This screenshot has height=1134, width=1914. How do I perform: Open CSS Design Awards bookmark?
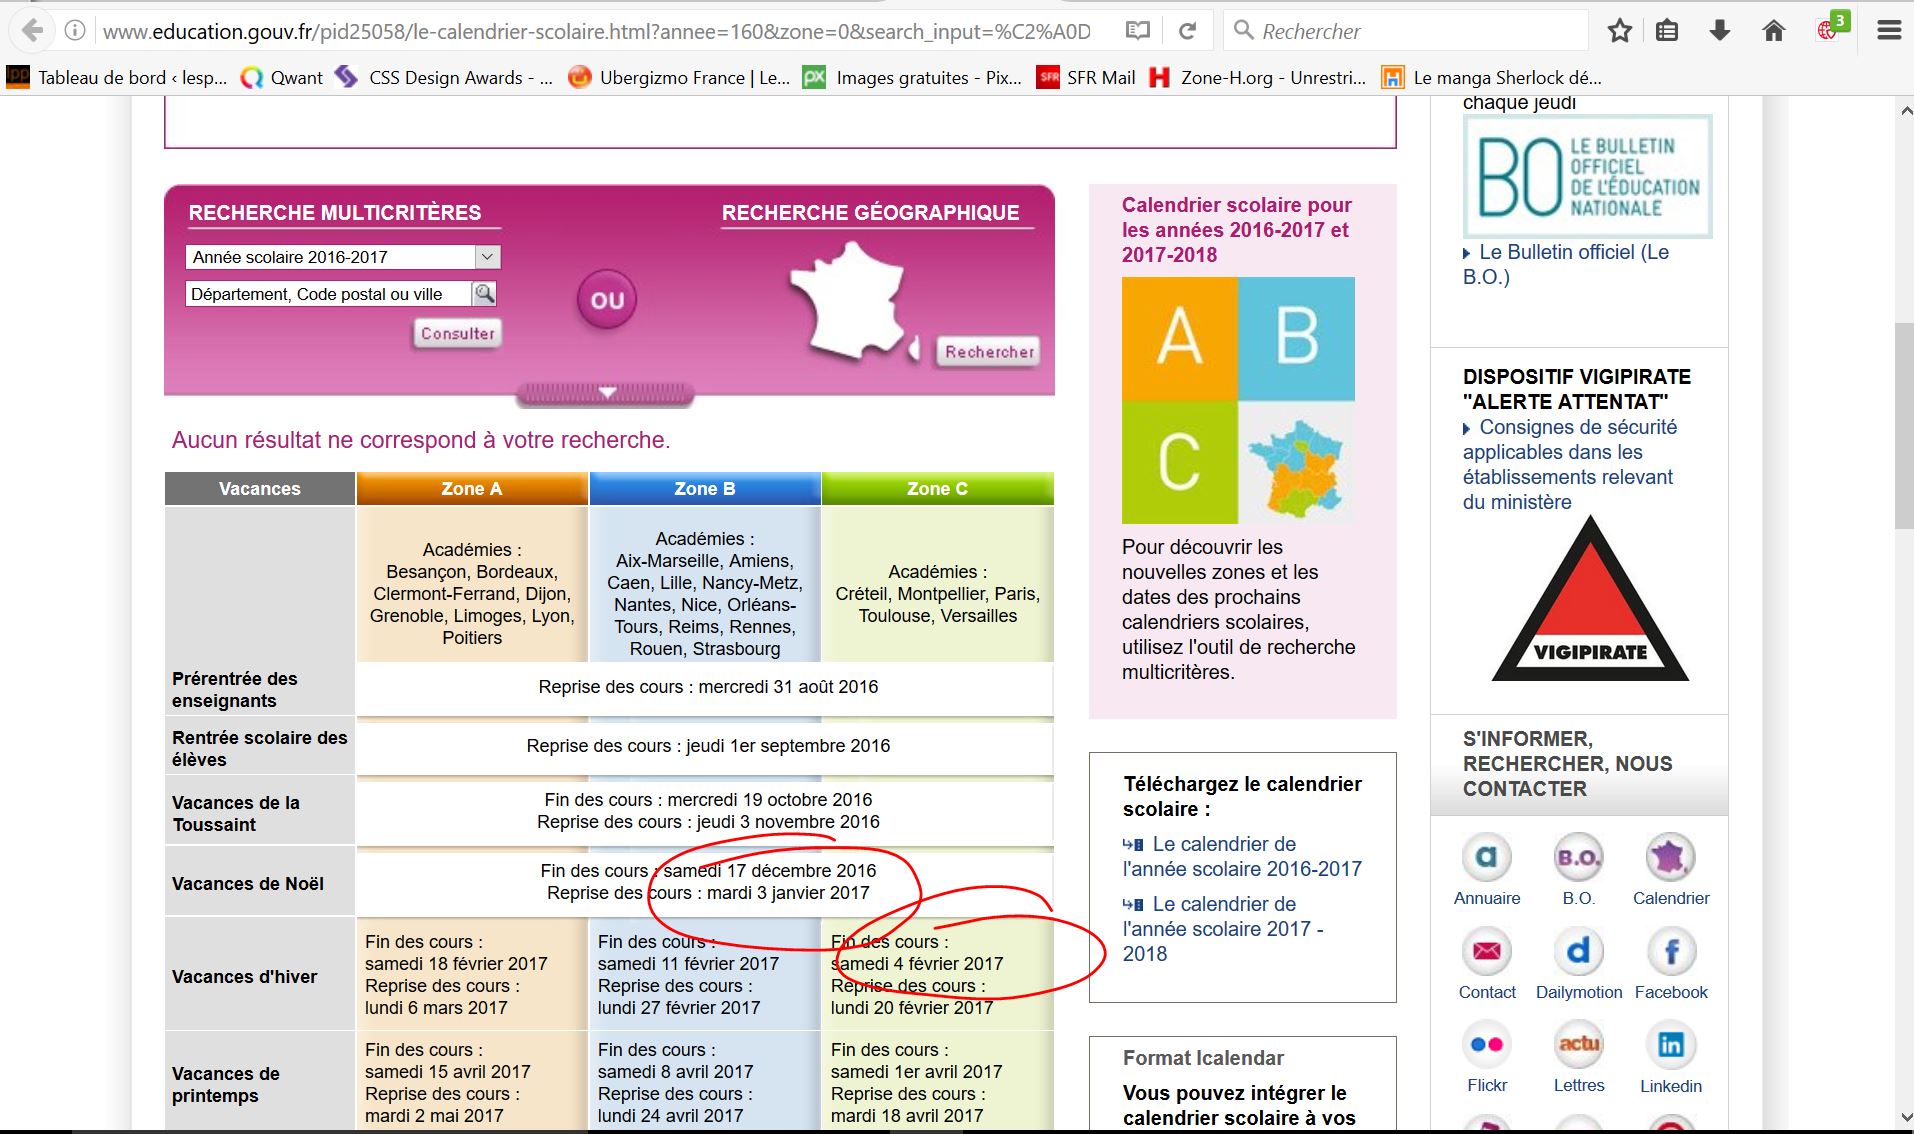click(x=444, y=77)
